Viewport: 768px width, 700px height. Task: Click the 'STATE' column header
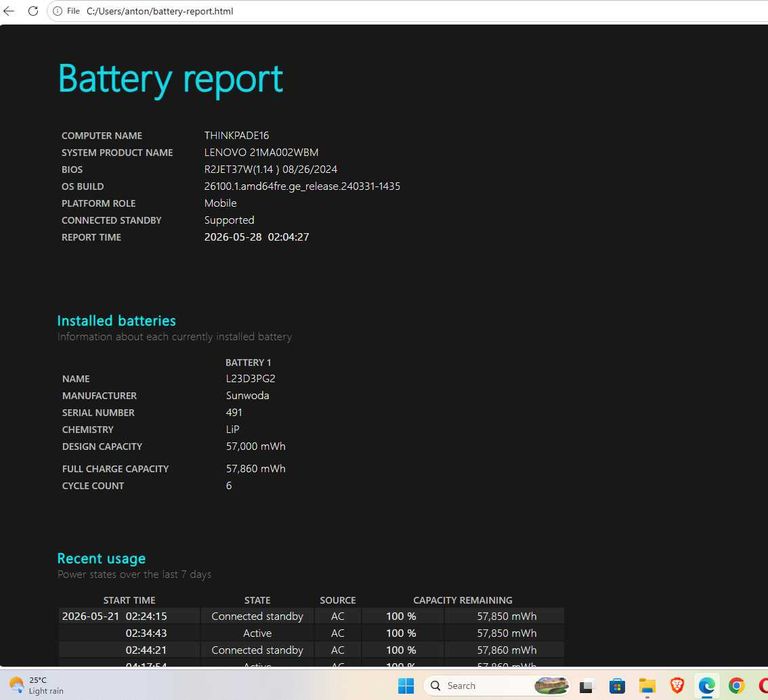[257, 601]
